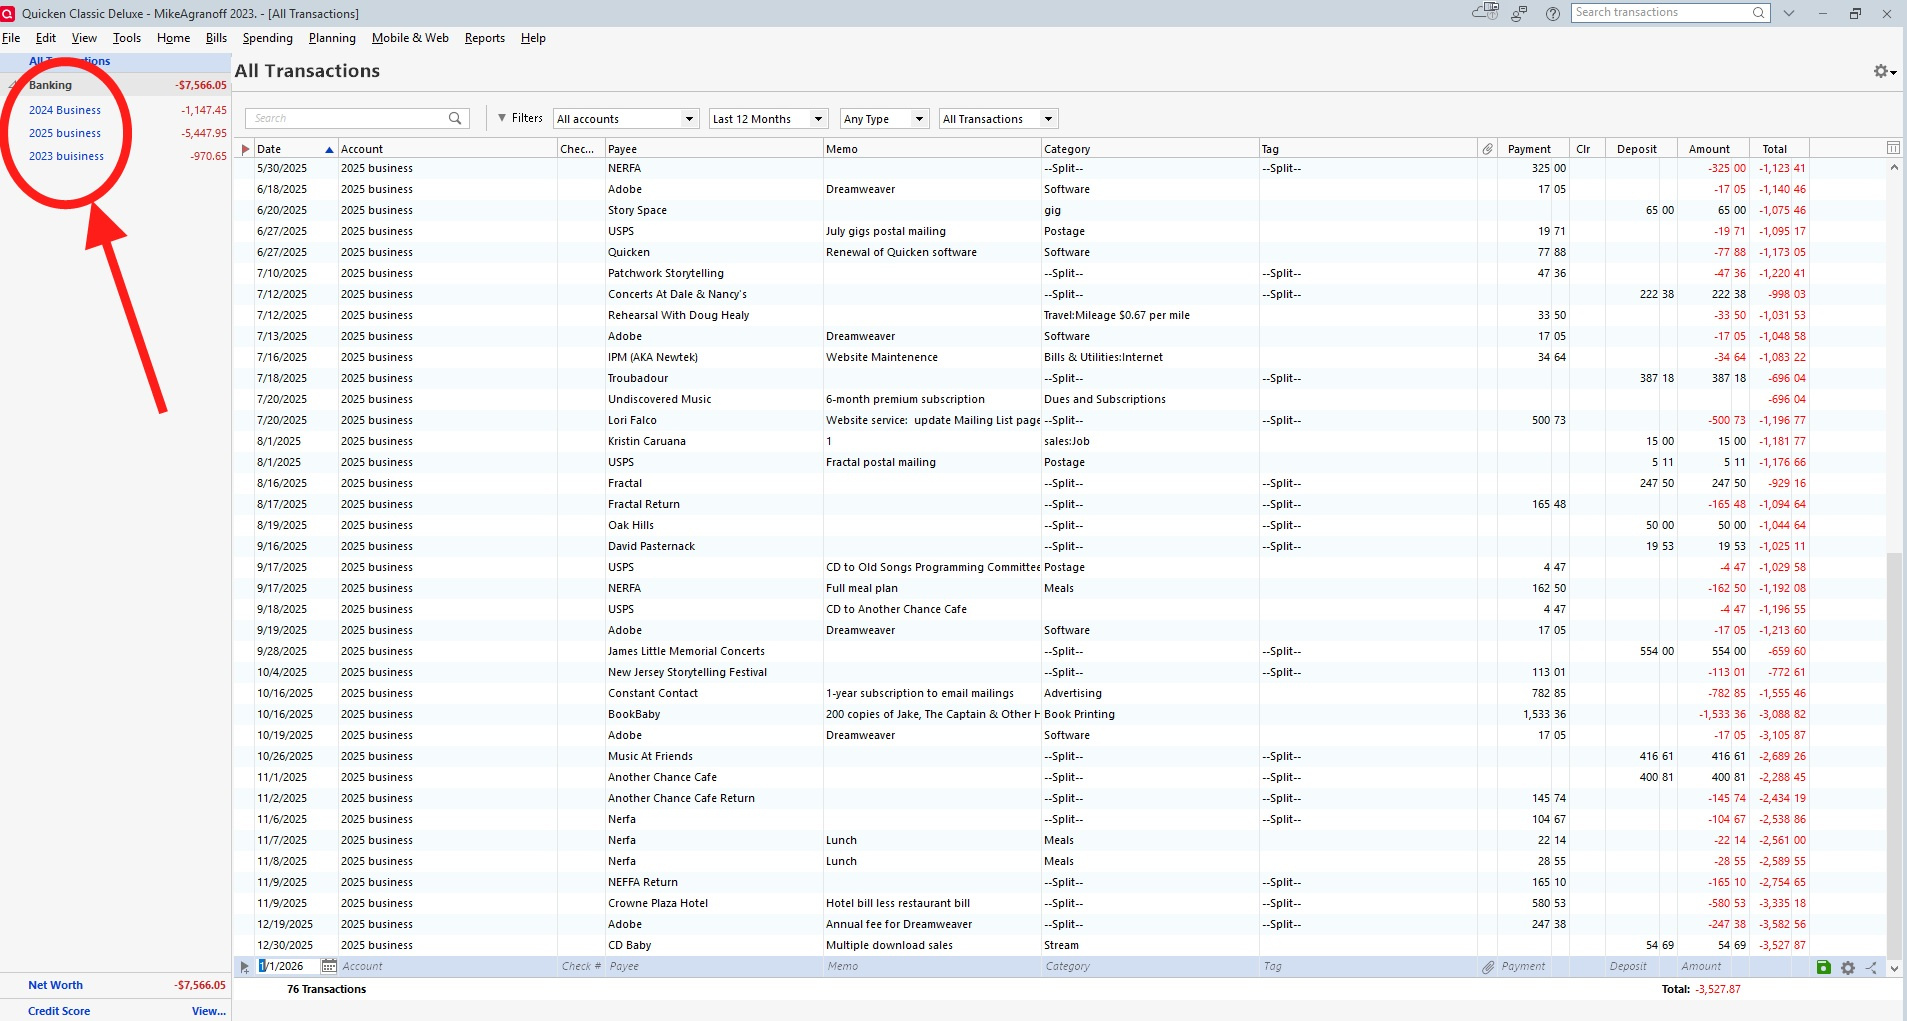Open the Help question mark icon
Image resolution: width=1907 pixels, height=1021 pixels.
click(x=1552, y=13)
